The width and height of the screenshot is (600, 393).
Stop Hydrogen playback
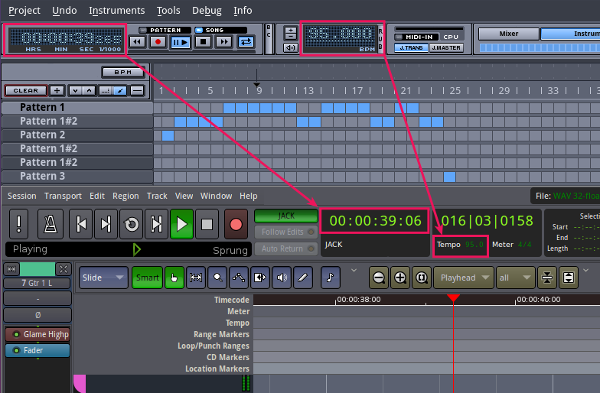coord(203,42)
